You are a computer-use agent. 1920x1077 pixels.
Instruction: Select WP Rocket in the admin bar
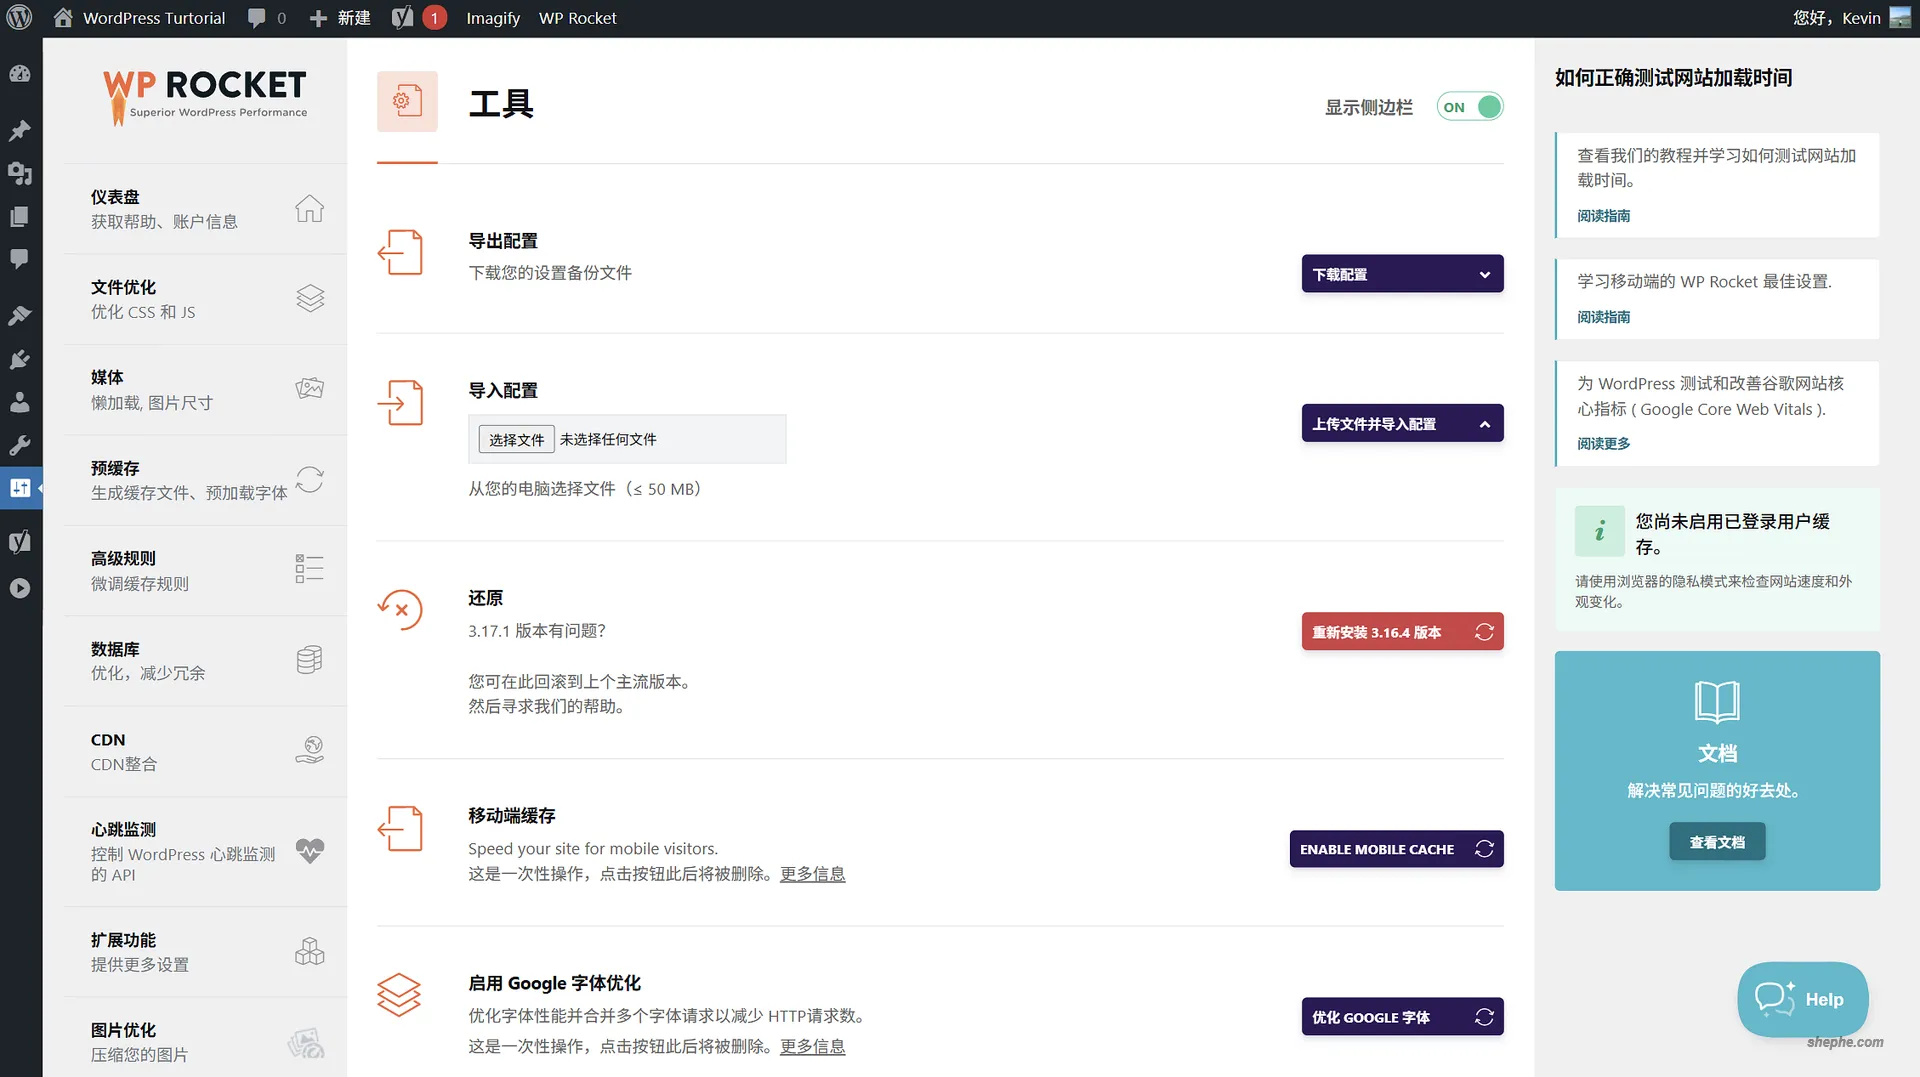coord(577,17)
